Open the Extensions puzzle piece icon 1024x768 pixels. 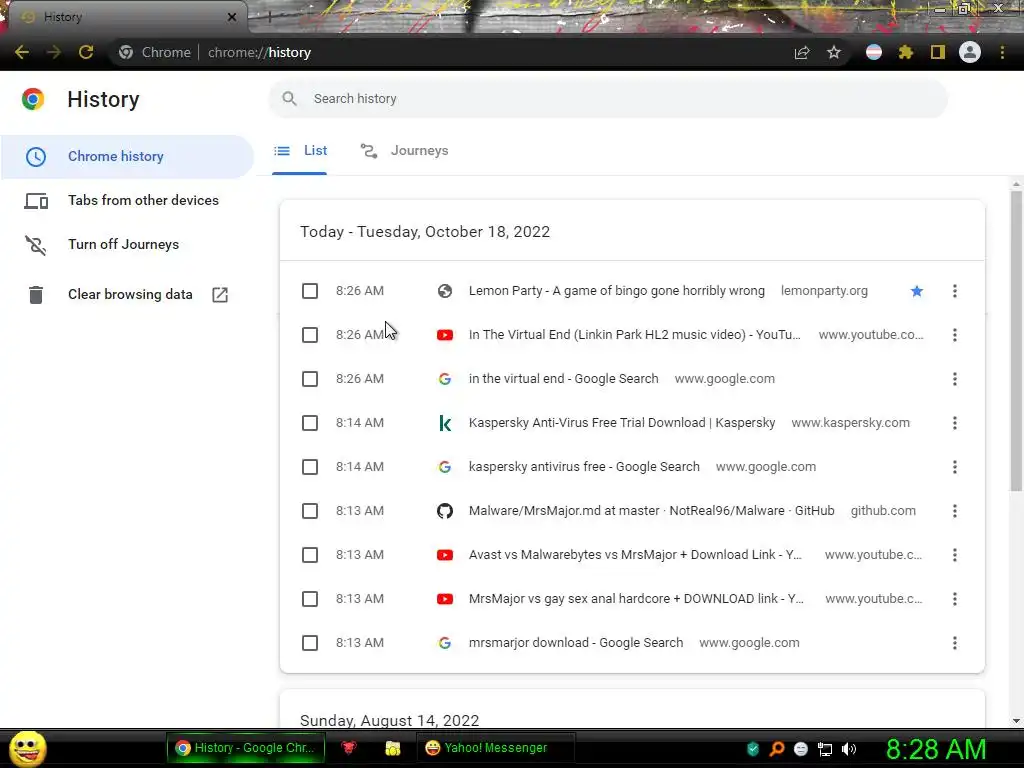[906, 52]
